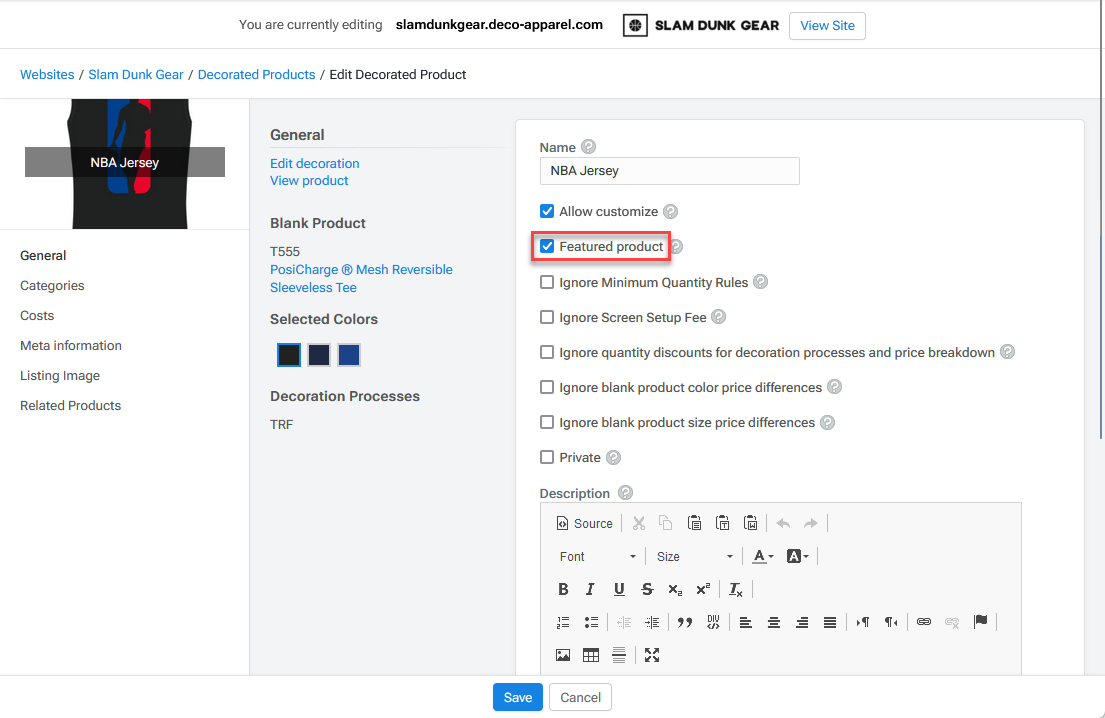
Task: Insert a numbered list
Action: click(x=563, y=622)
